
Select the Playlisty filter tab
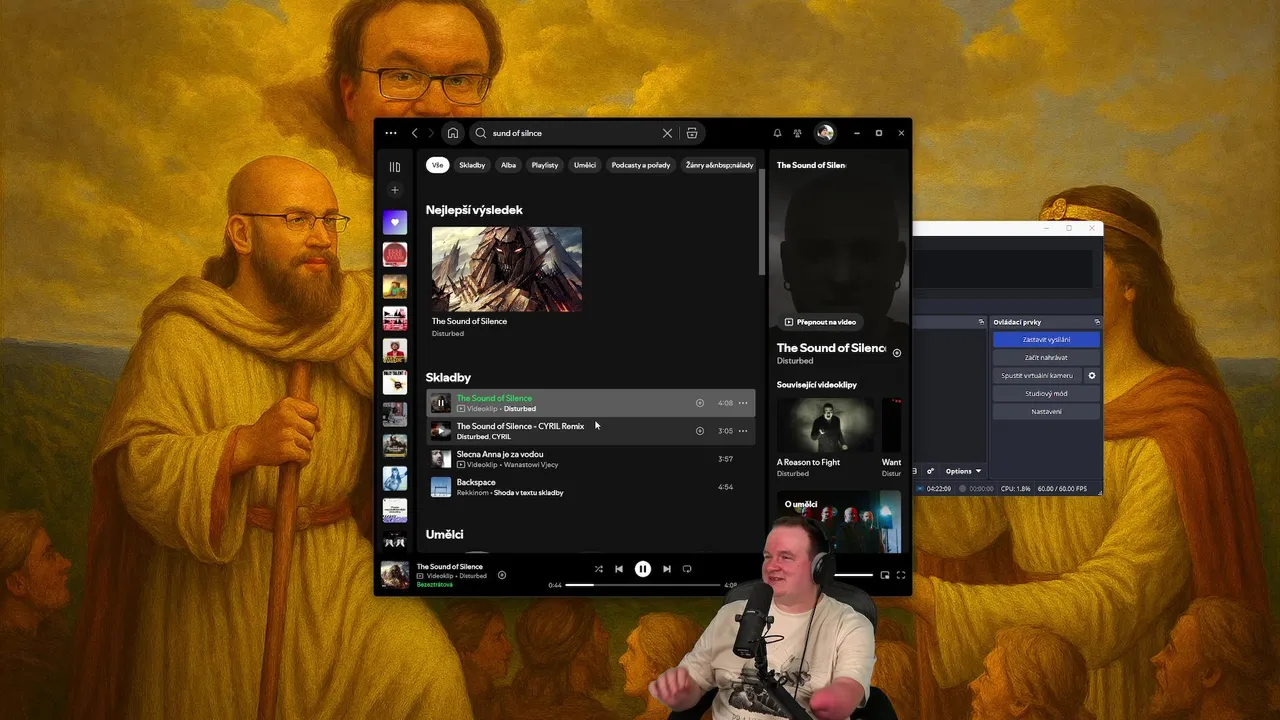[x=545, y=165]
